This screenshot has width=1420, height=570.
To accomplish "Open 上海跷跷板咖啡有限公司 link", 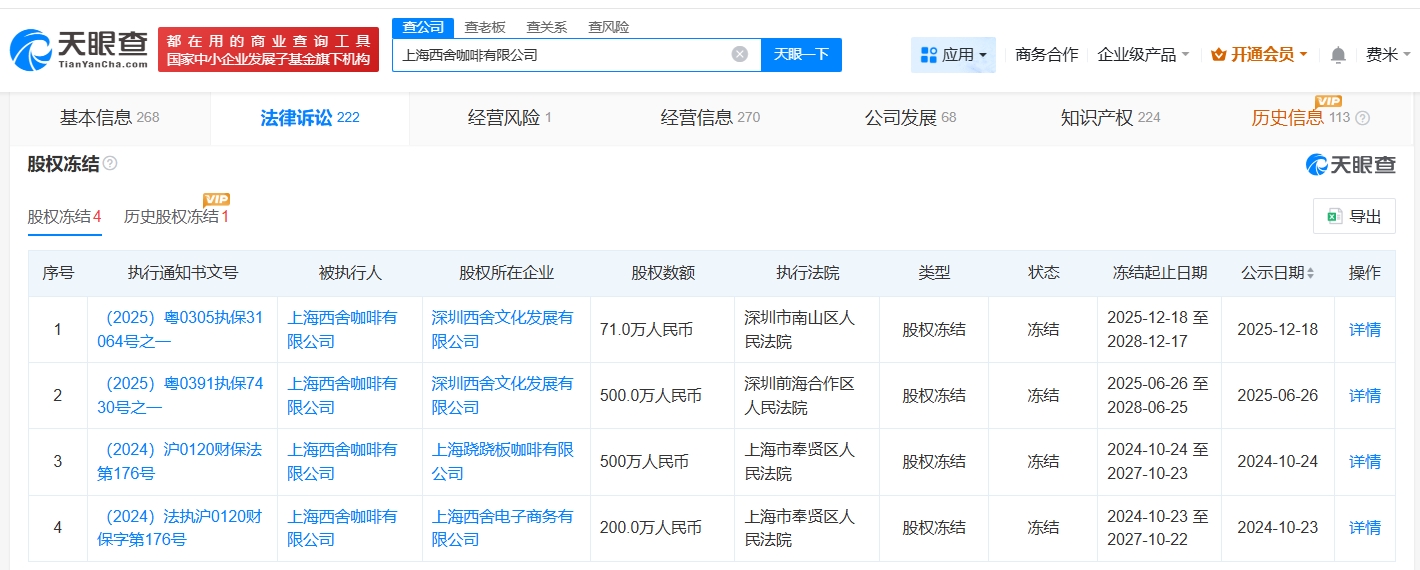I will pyautogui.click(x=503, y=461).
